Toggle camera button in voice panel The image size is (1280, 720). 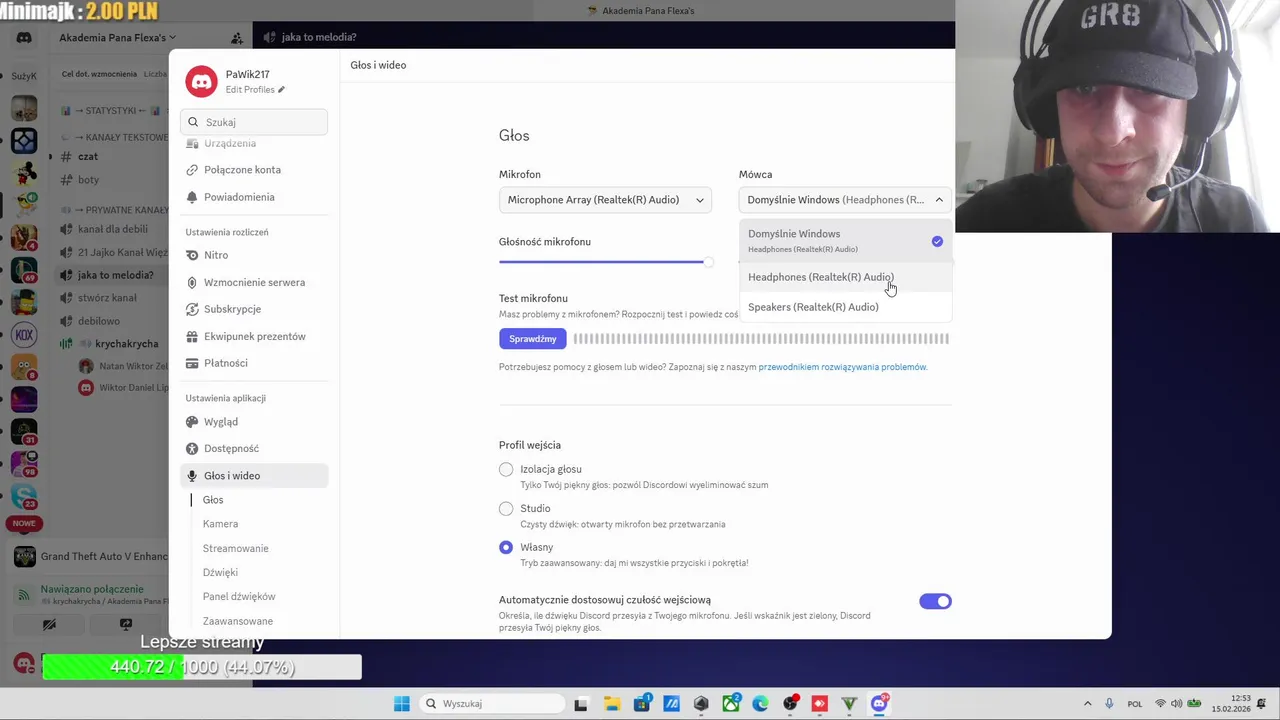(x=49, y=624)
